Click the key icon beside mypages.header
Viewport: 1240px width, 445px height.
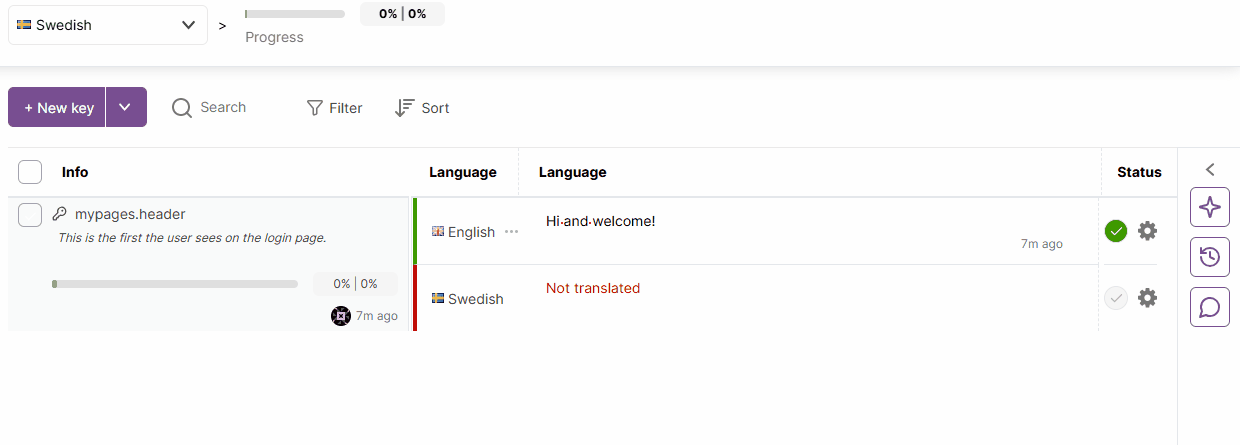pos(59,214)
